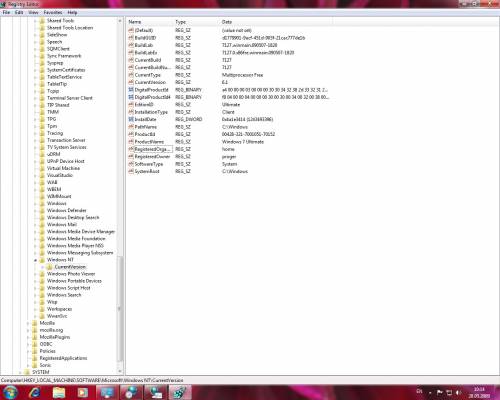500x400 pixels.
Task: Click the Shared Tools folder icon
Action: tap(42, 21)
